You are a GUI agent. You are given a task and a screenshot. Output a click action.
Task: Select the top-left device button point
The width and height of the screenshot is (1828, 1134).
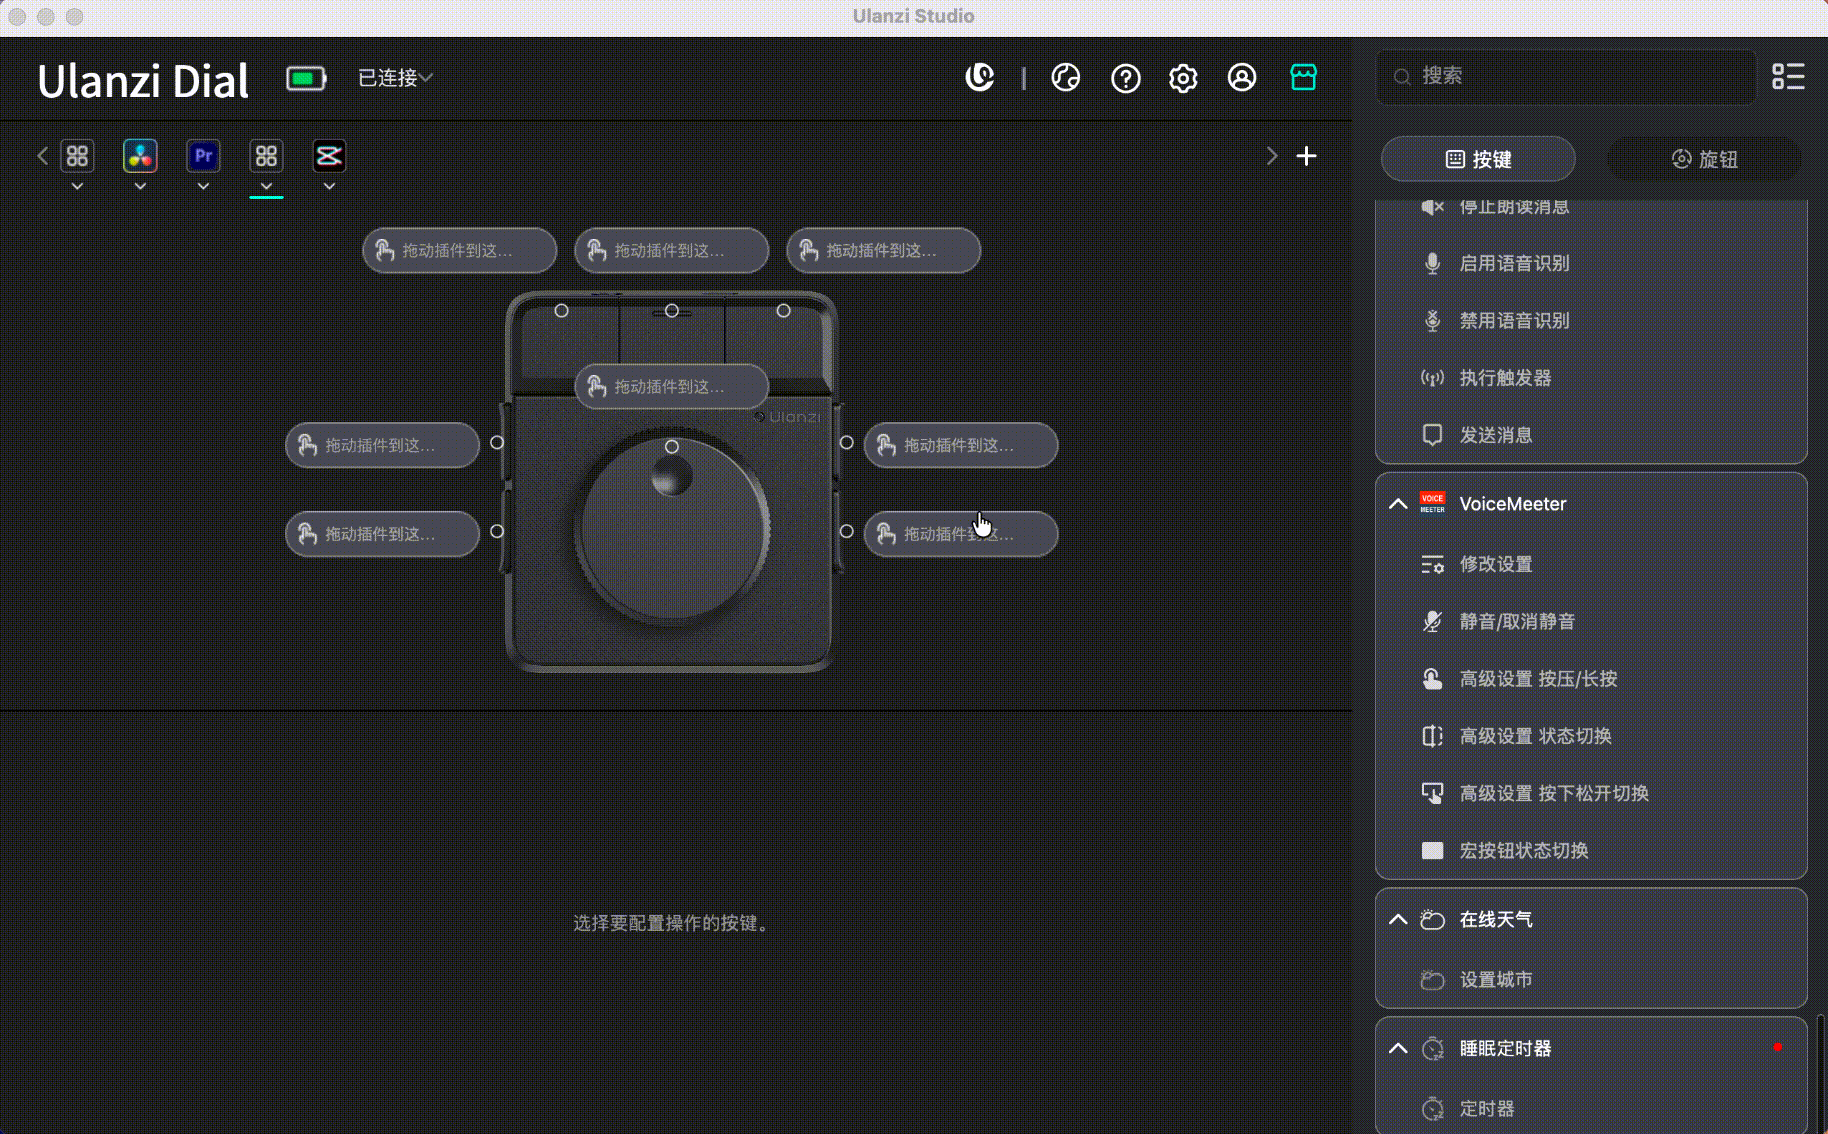(561, 311)
